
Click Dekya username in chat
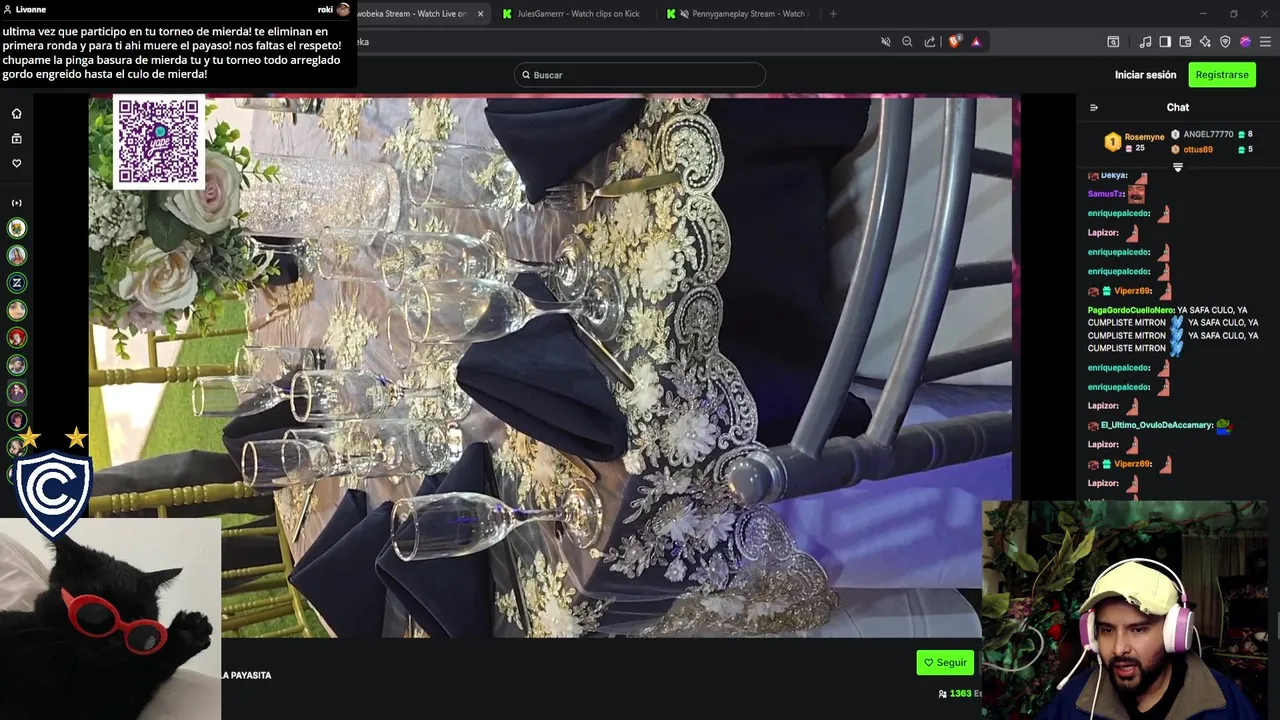point(1114,175)
